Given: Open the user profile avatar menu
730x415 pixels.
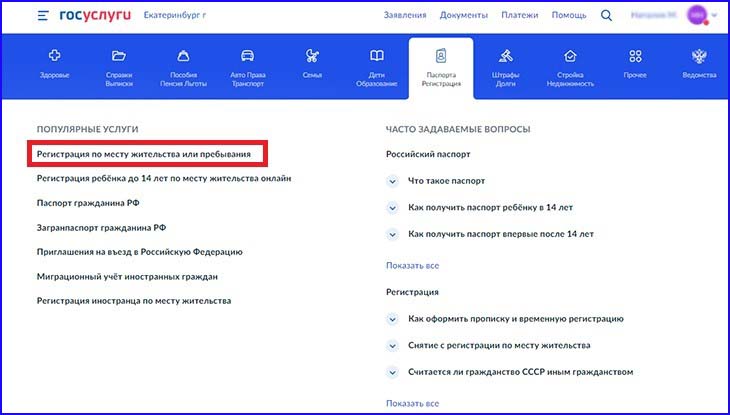Looking at the screenshot, I should click(x=697, y=15).
